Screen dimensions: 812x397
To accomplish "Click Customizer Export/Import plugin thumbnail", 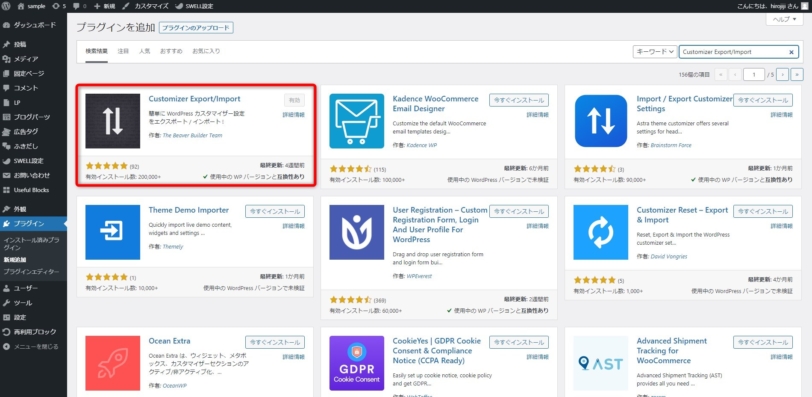I will [x=112, y=121].
